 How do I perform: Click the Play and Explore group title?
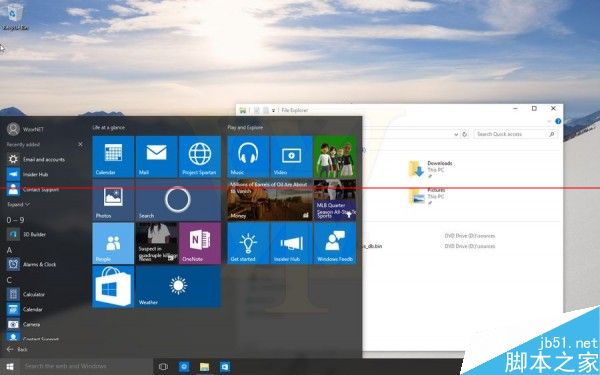coord(245,127)
